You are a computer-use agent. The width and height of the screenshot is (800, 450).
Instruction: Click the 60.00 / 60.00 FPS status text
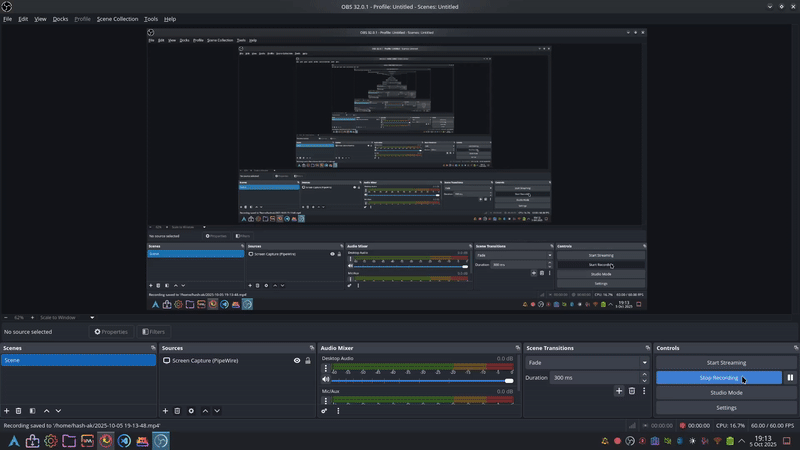[772, 426]
